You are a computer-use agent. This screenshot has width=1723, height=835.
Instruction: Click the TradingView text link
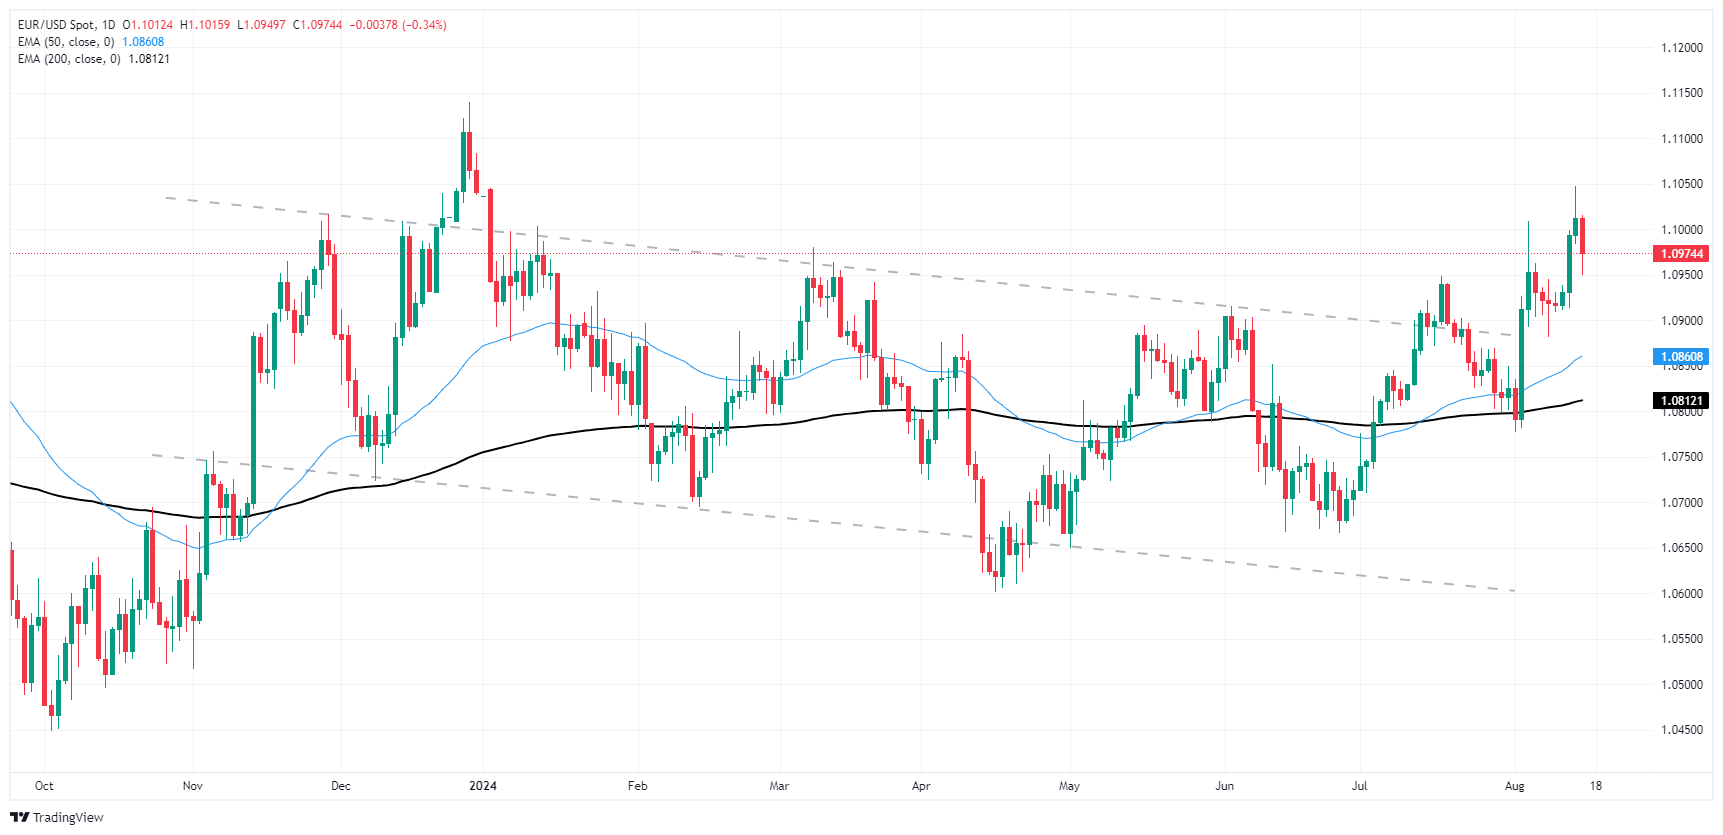68,818
